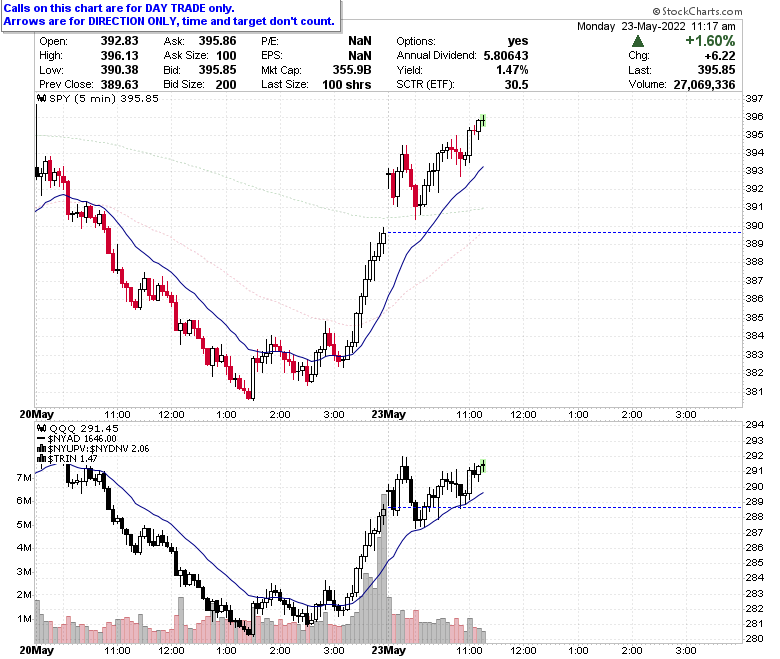Screen dimensions: 780x659
Task: Click the bar icon beside $NYUPV:$NYDNV legend
Action: pos(42,449)
